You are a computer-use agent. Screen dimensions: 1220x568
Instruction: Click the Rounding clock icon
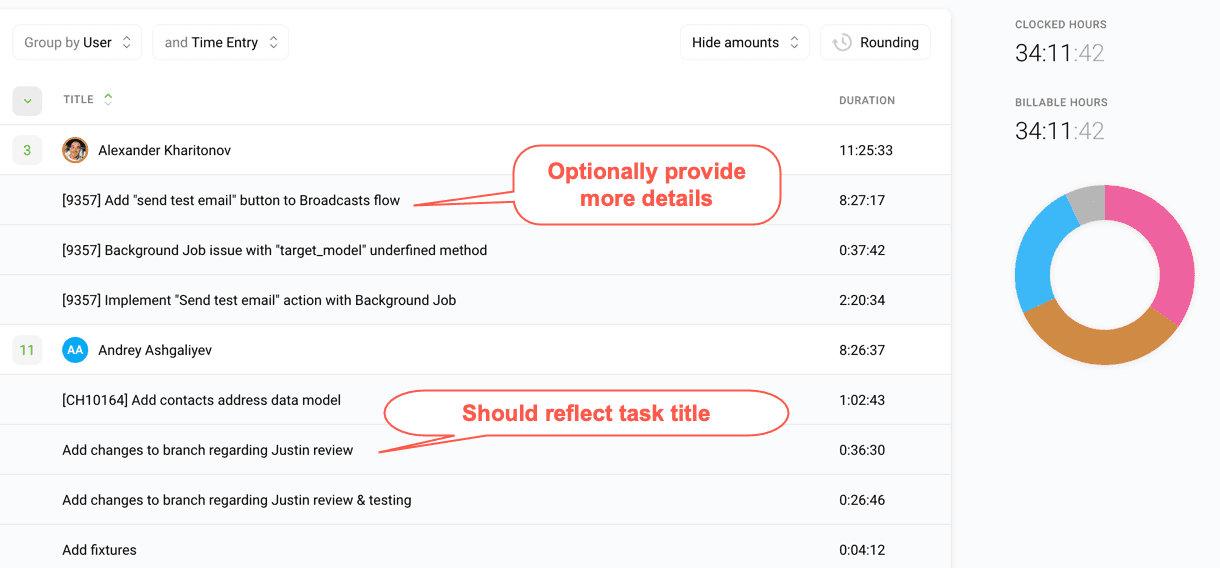pyautogui.click(x=842, y=43)
